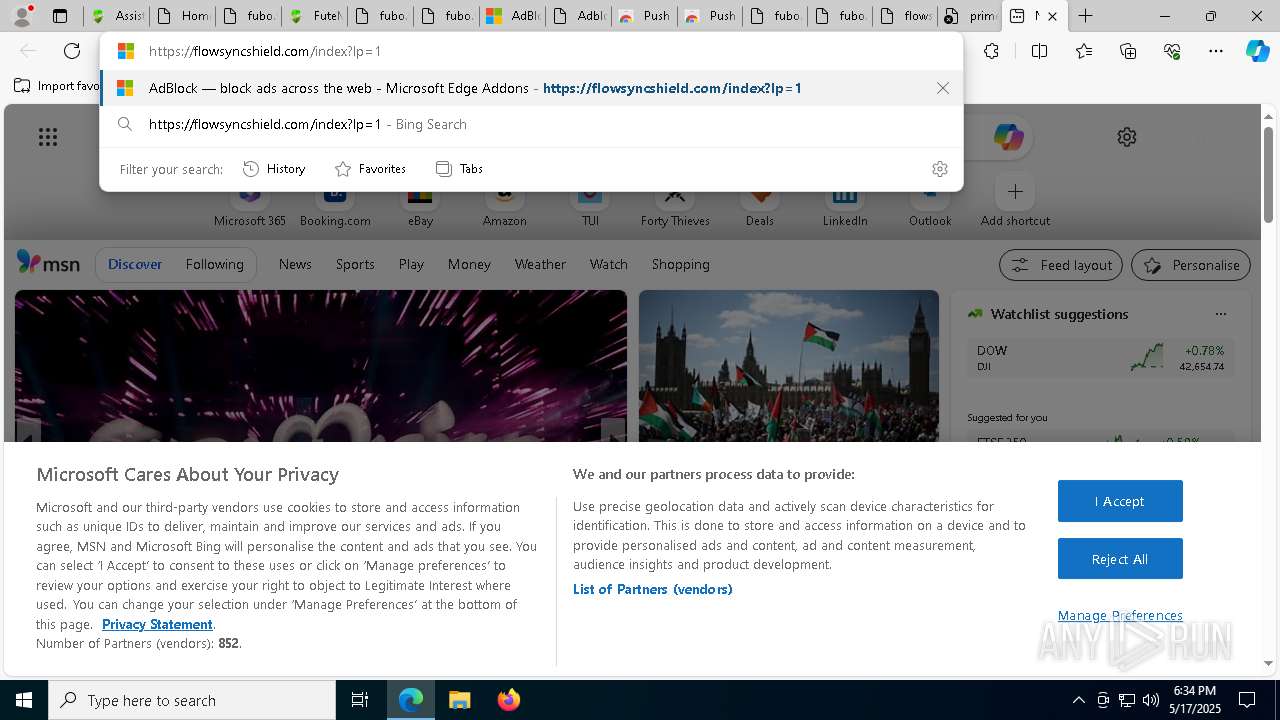The height and width of the screenshot is (720, 1280).
Task: Open the split screen icon
Action: click(1039, 51)
